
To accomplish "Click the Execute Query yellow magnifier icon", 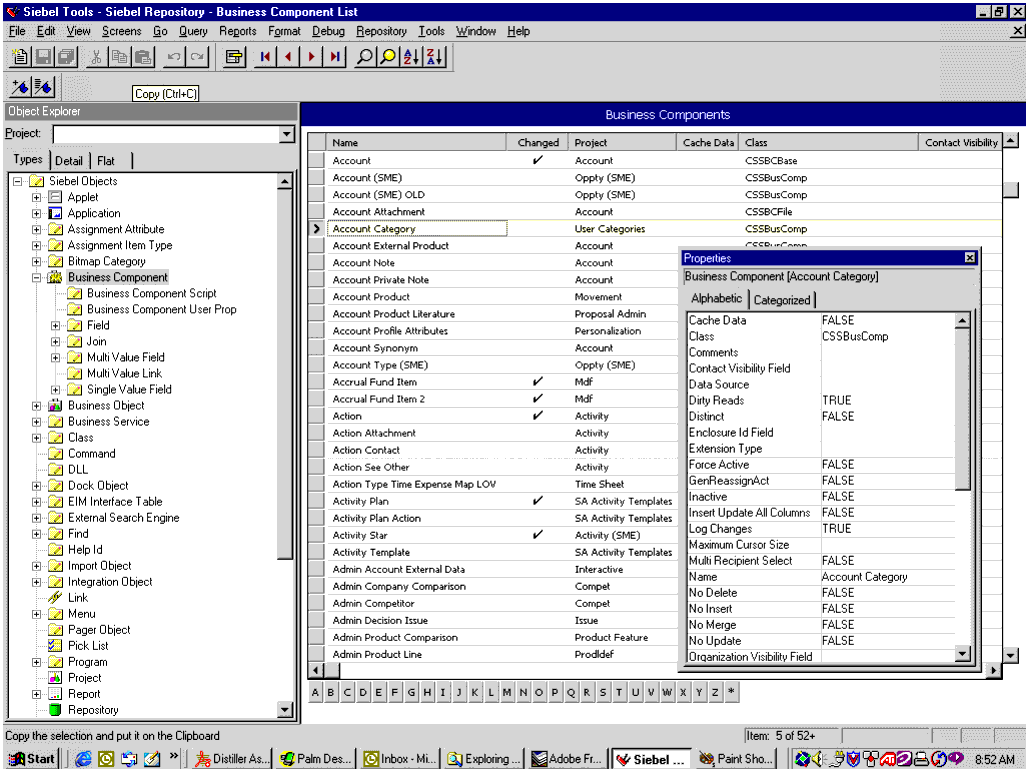I will tap(388, 58).
